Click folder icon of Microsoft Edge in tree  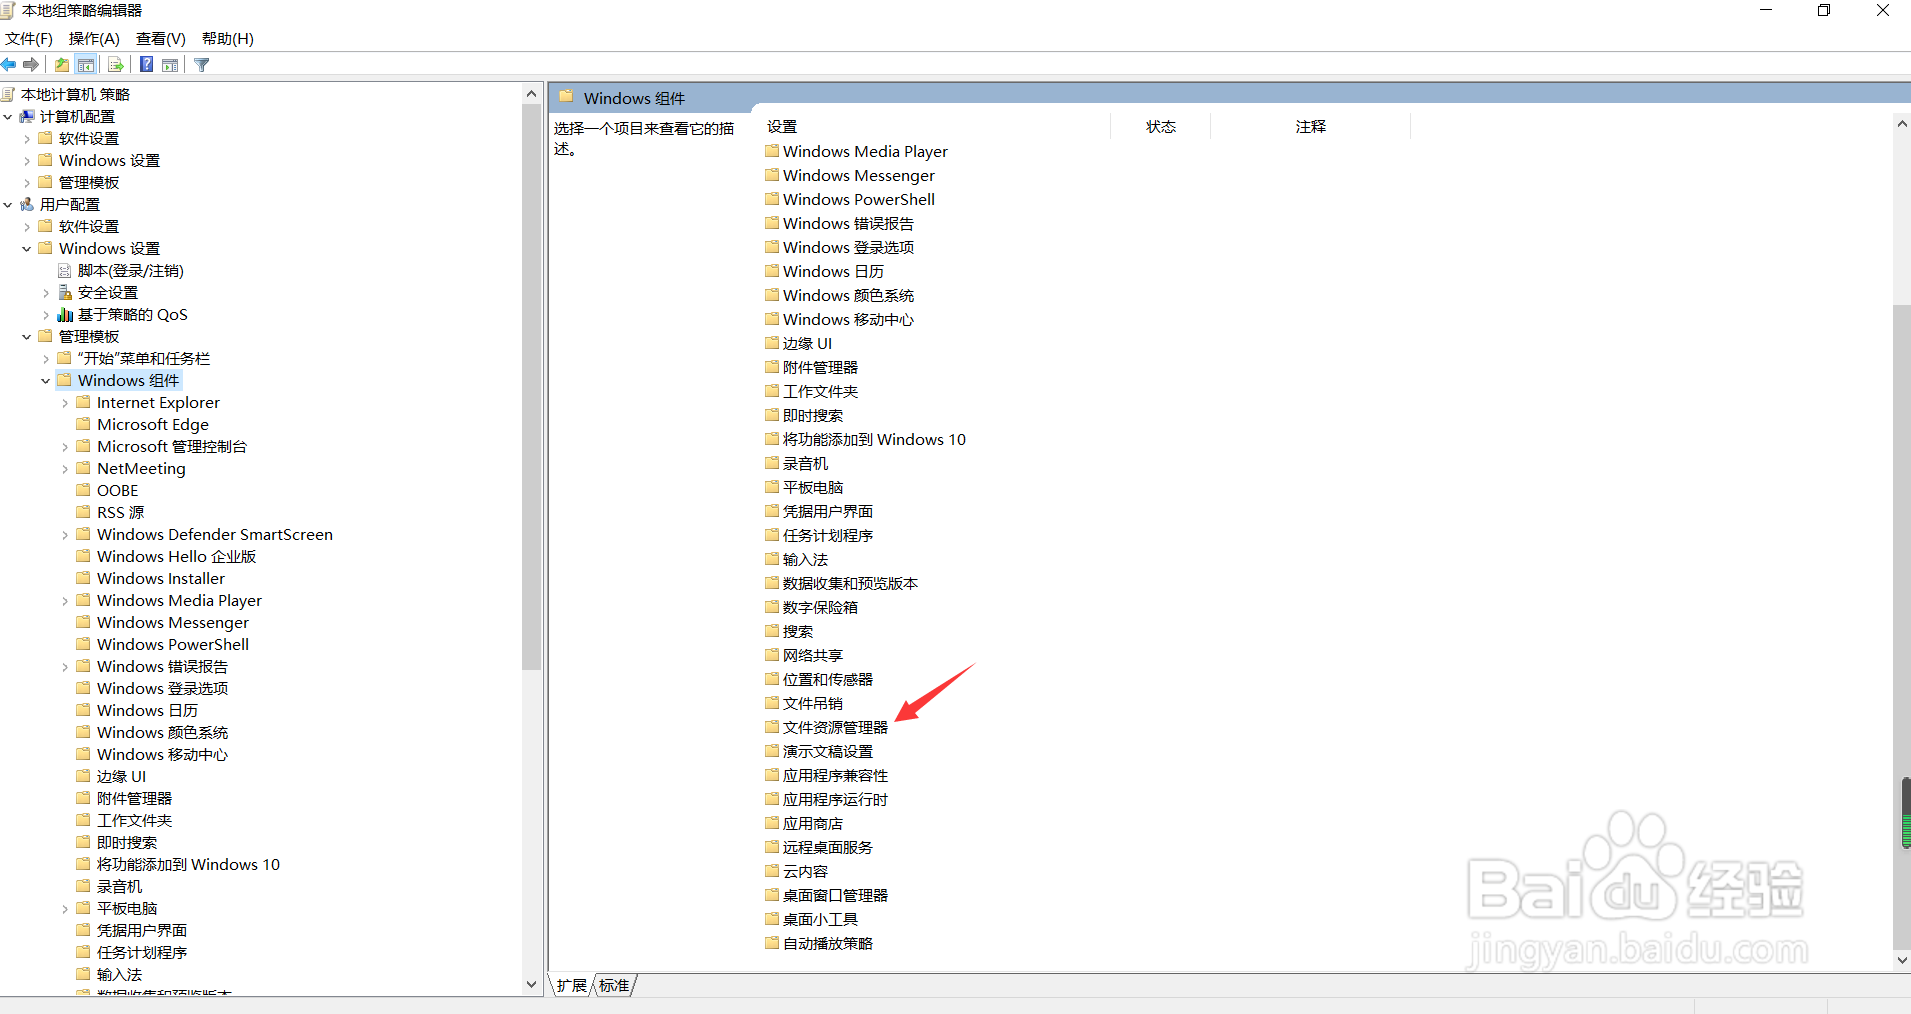[84, 424]
